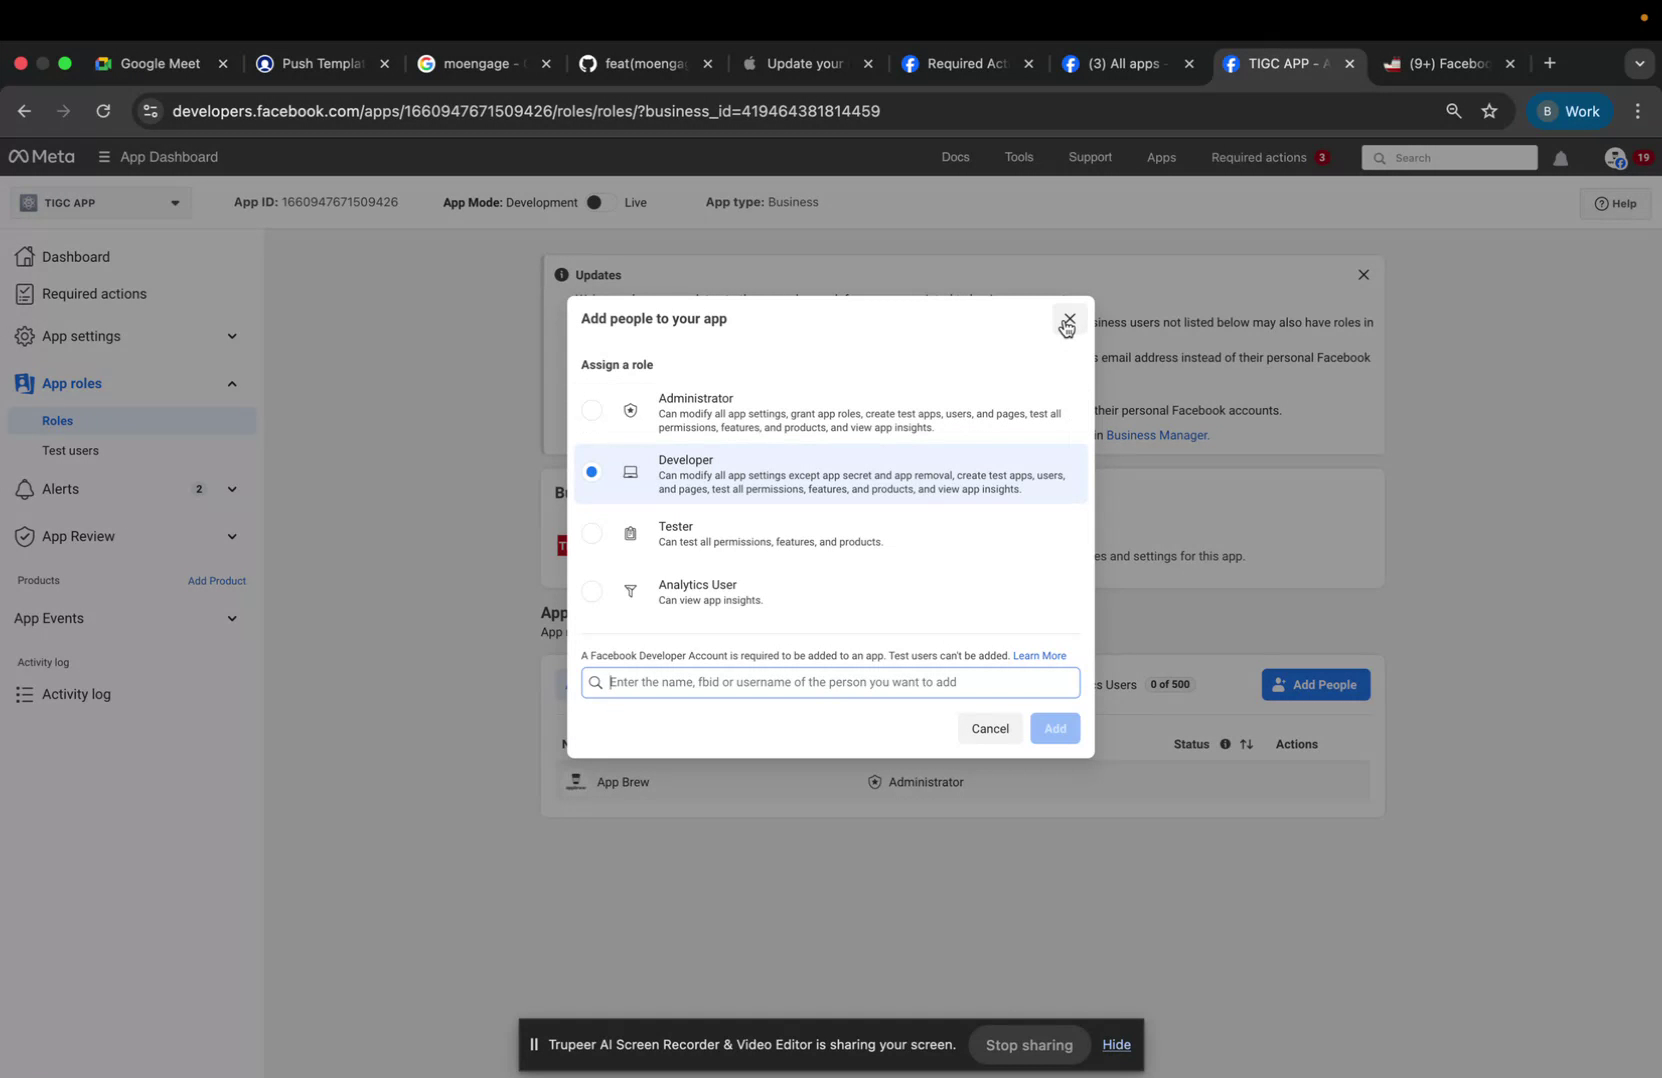
Task: Open the Dashboard item in the sidebar
Action: coord(75,256)
